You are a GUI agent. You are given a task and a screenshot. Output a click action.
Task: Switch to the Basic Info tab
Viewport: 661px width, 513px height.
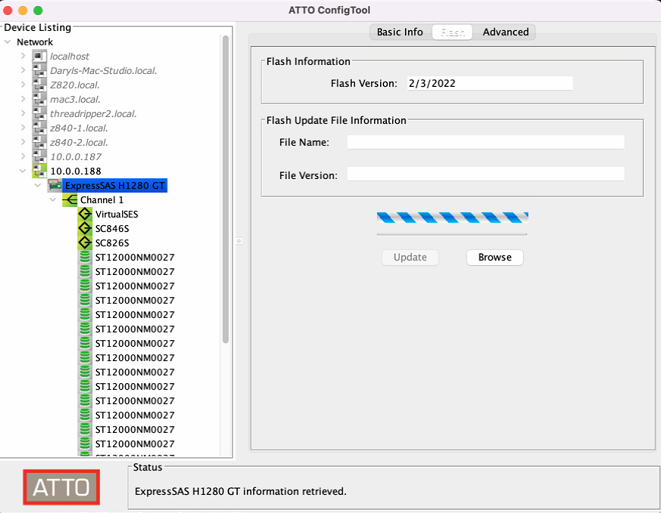pyautogui.click(x=400, y=32)
